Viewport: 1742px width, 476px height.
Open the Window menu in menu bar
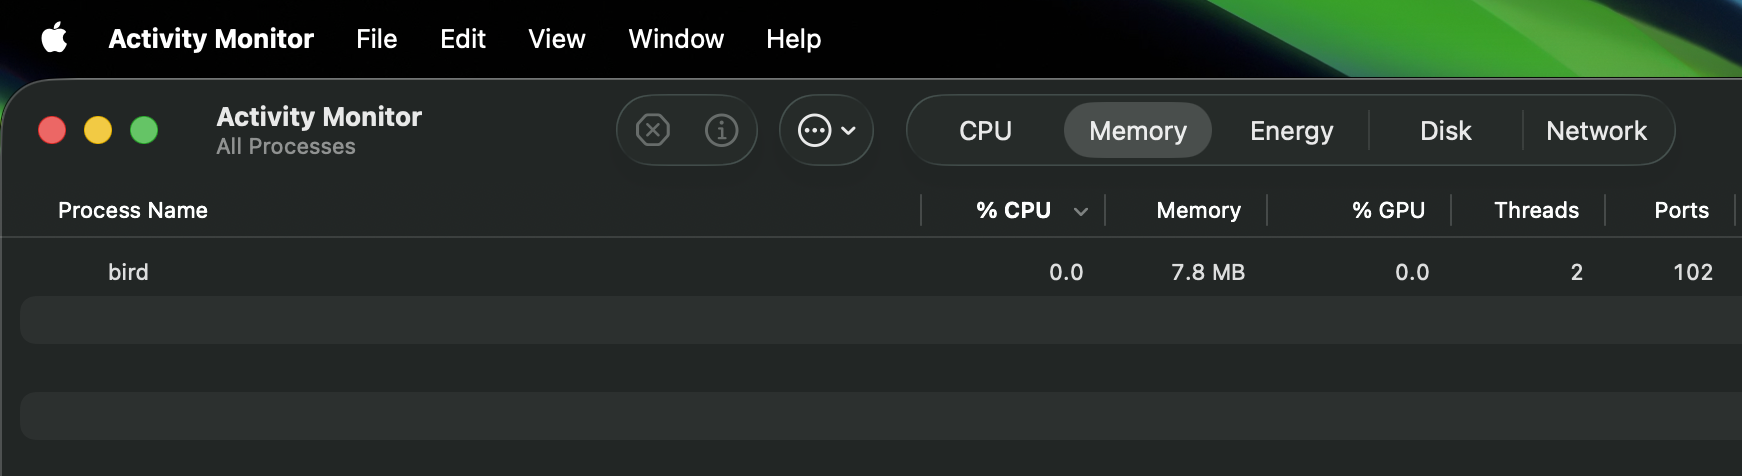[676, 39]
